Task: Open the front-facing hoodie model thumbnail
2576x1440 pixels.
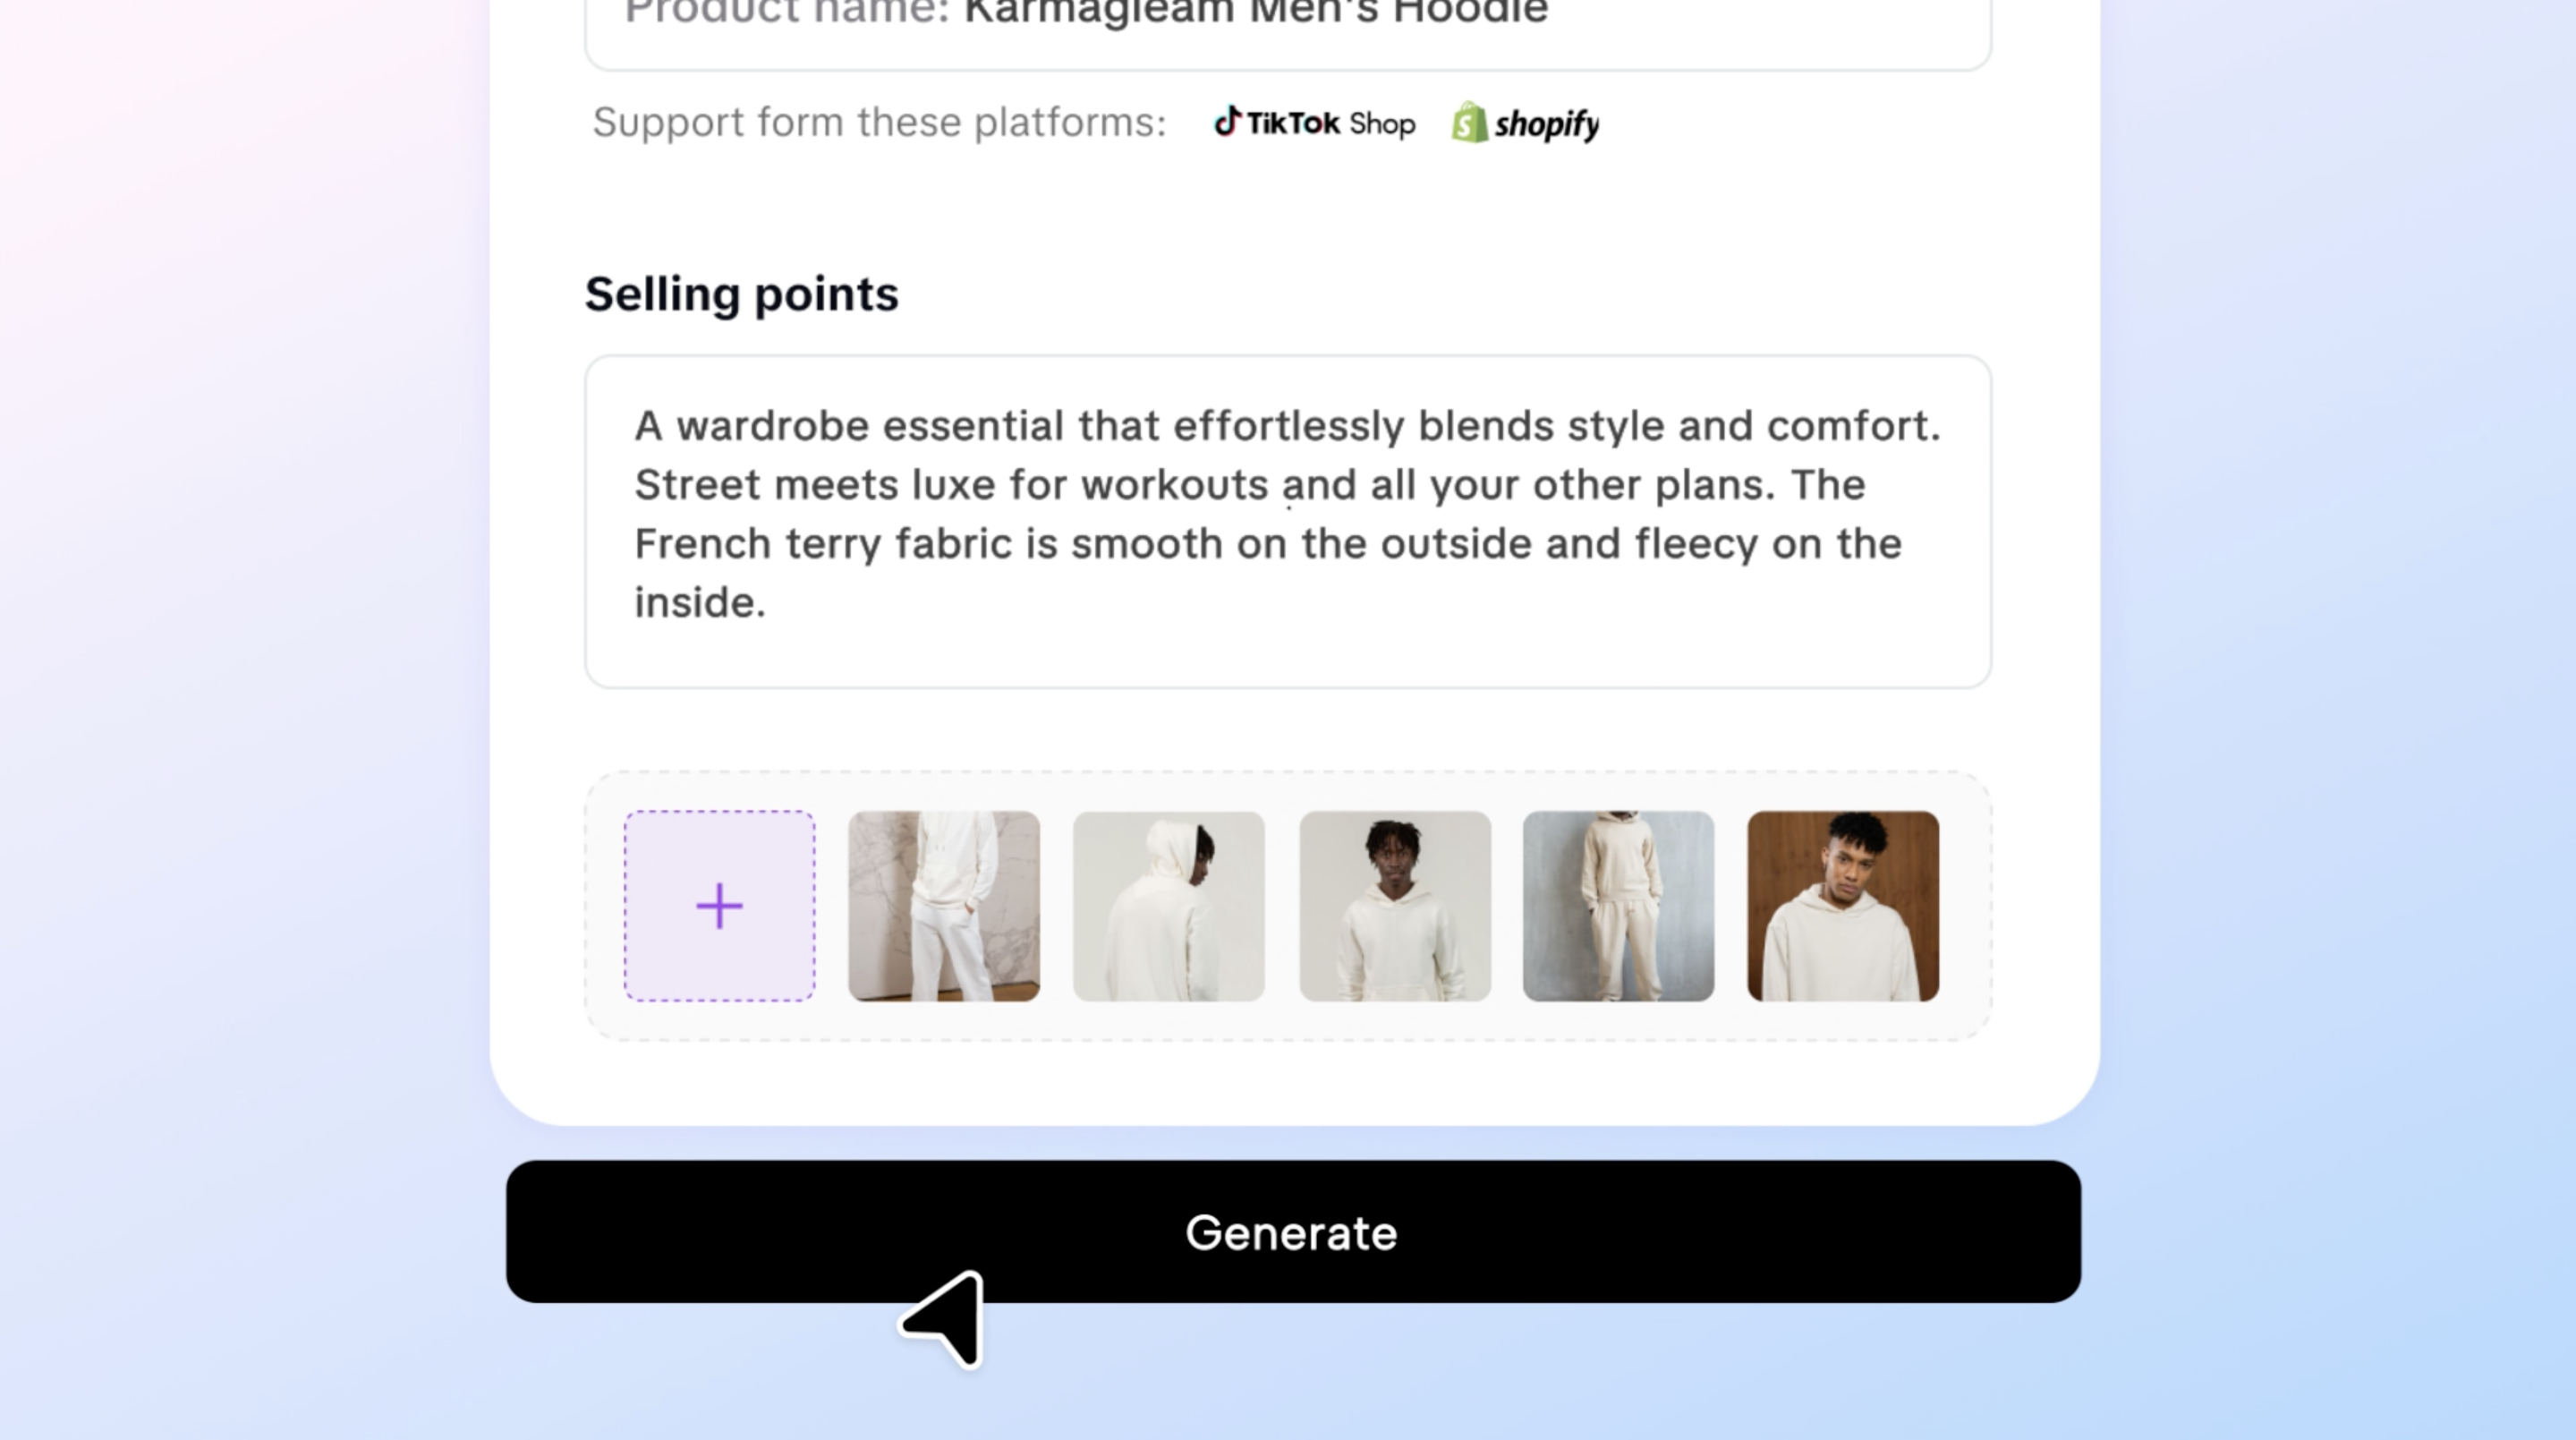Action: (1395, 906)
